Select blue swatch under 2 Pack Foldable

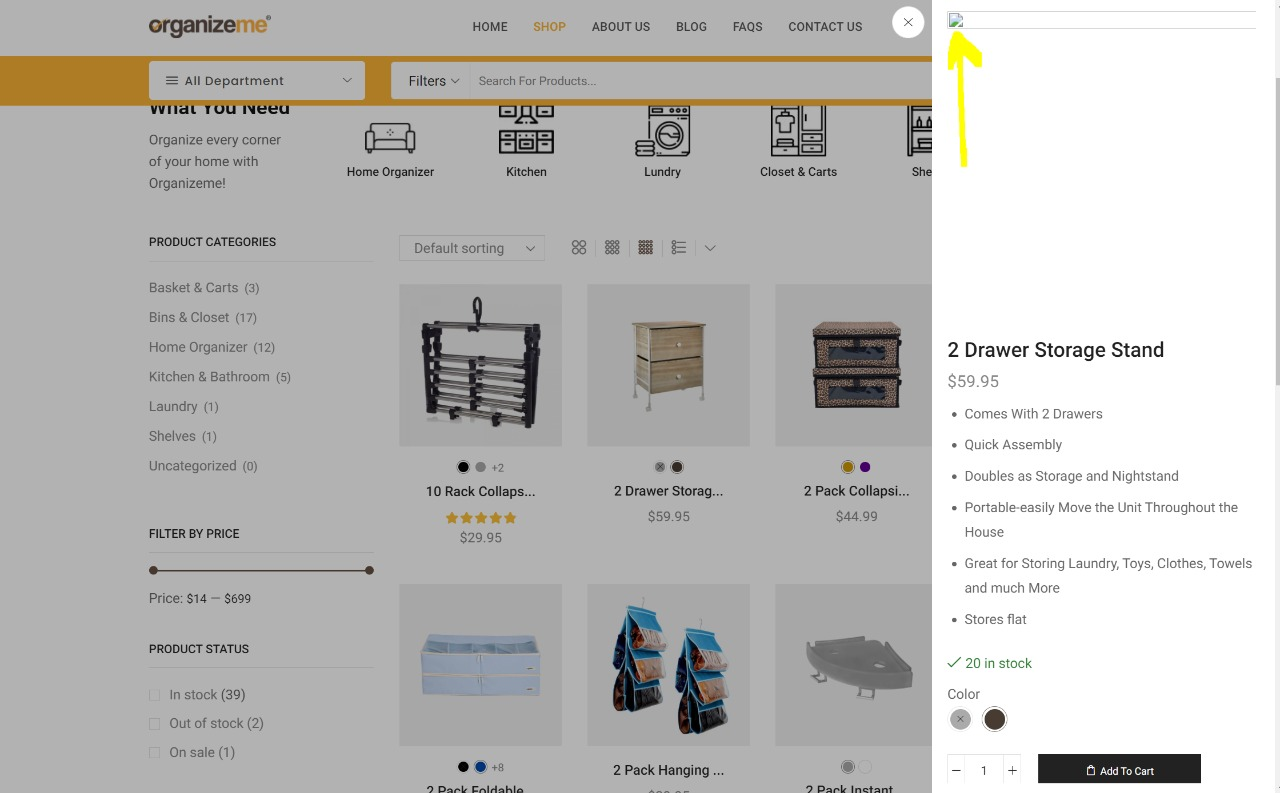click(x=480, y=767)
